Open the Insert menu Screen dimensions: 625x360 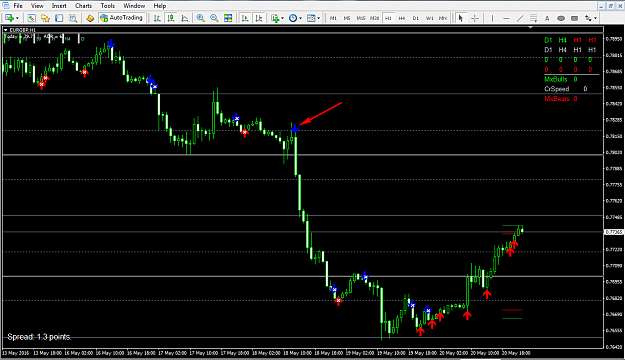[x=59, y=6]
